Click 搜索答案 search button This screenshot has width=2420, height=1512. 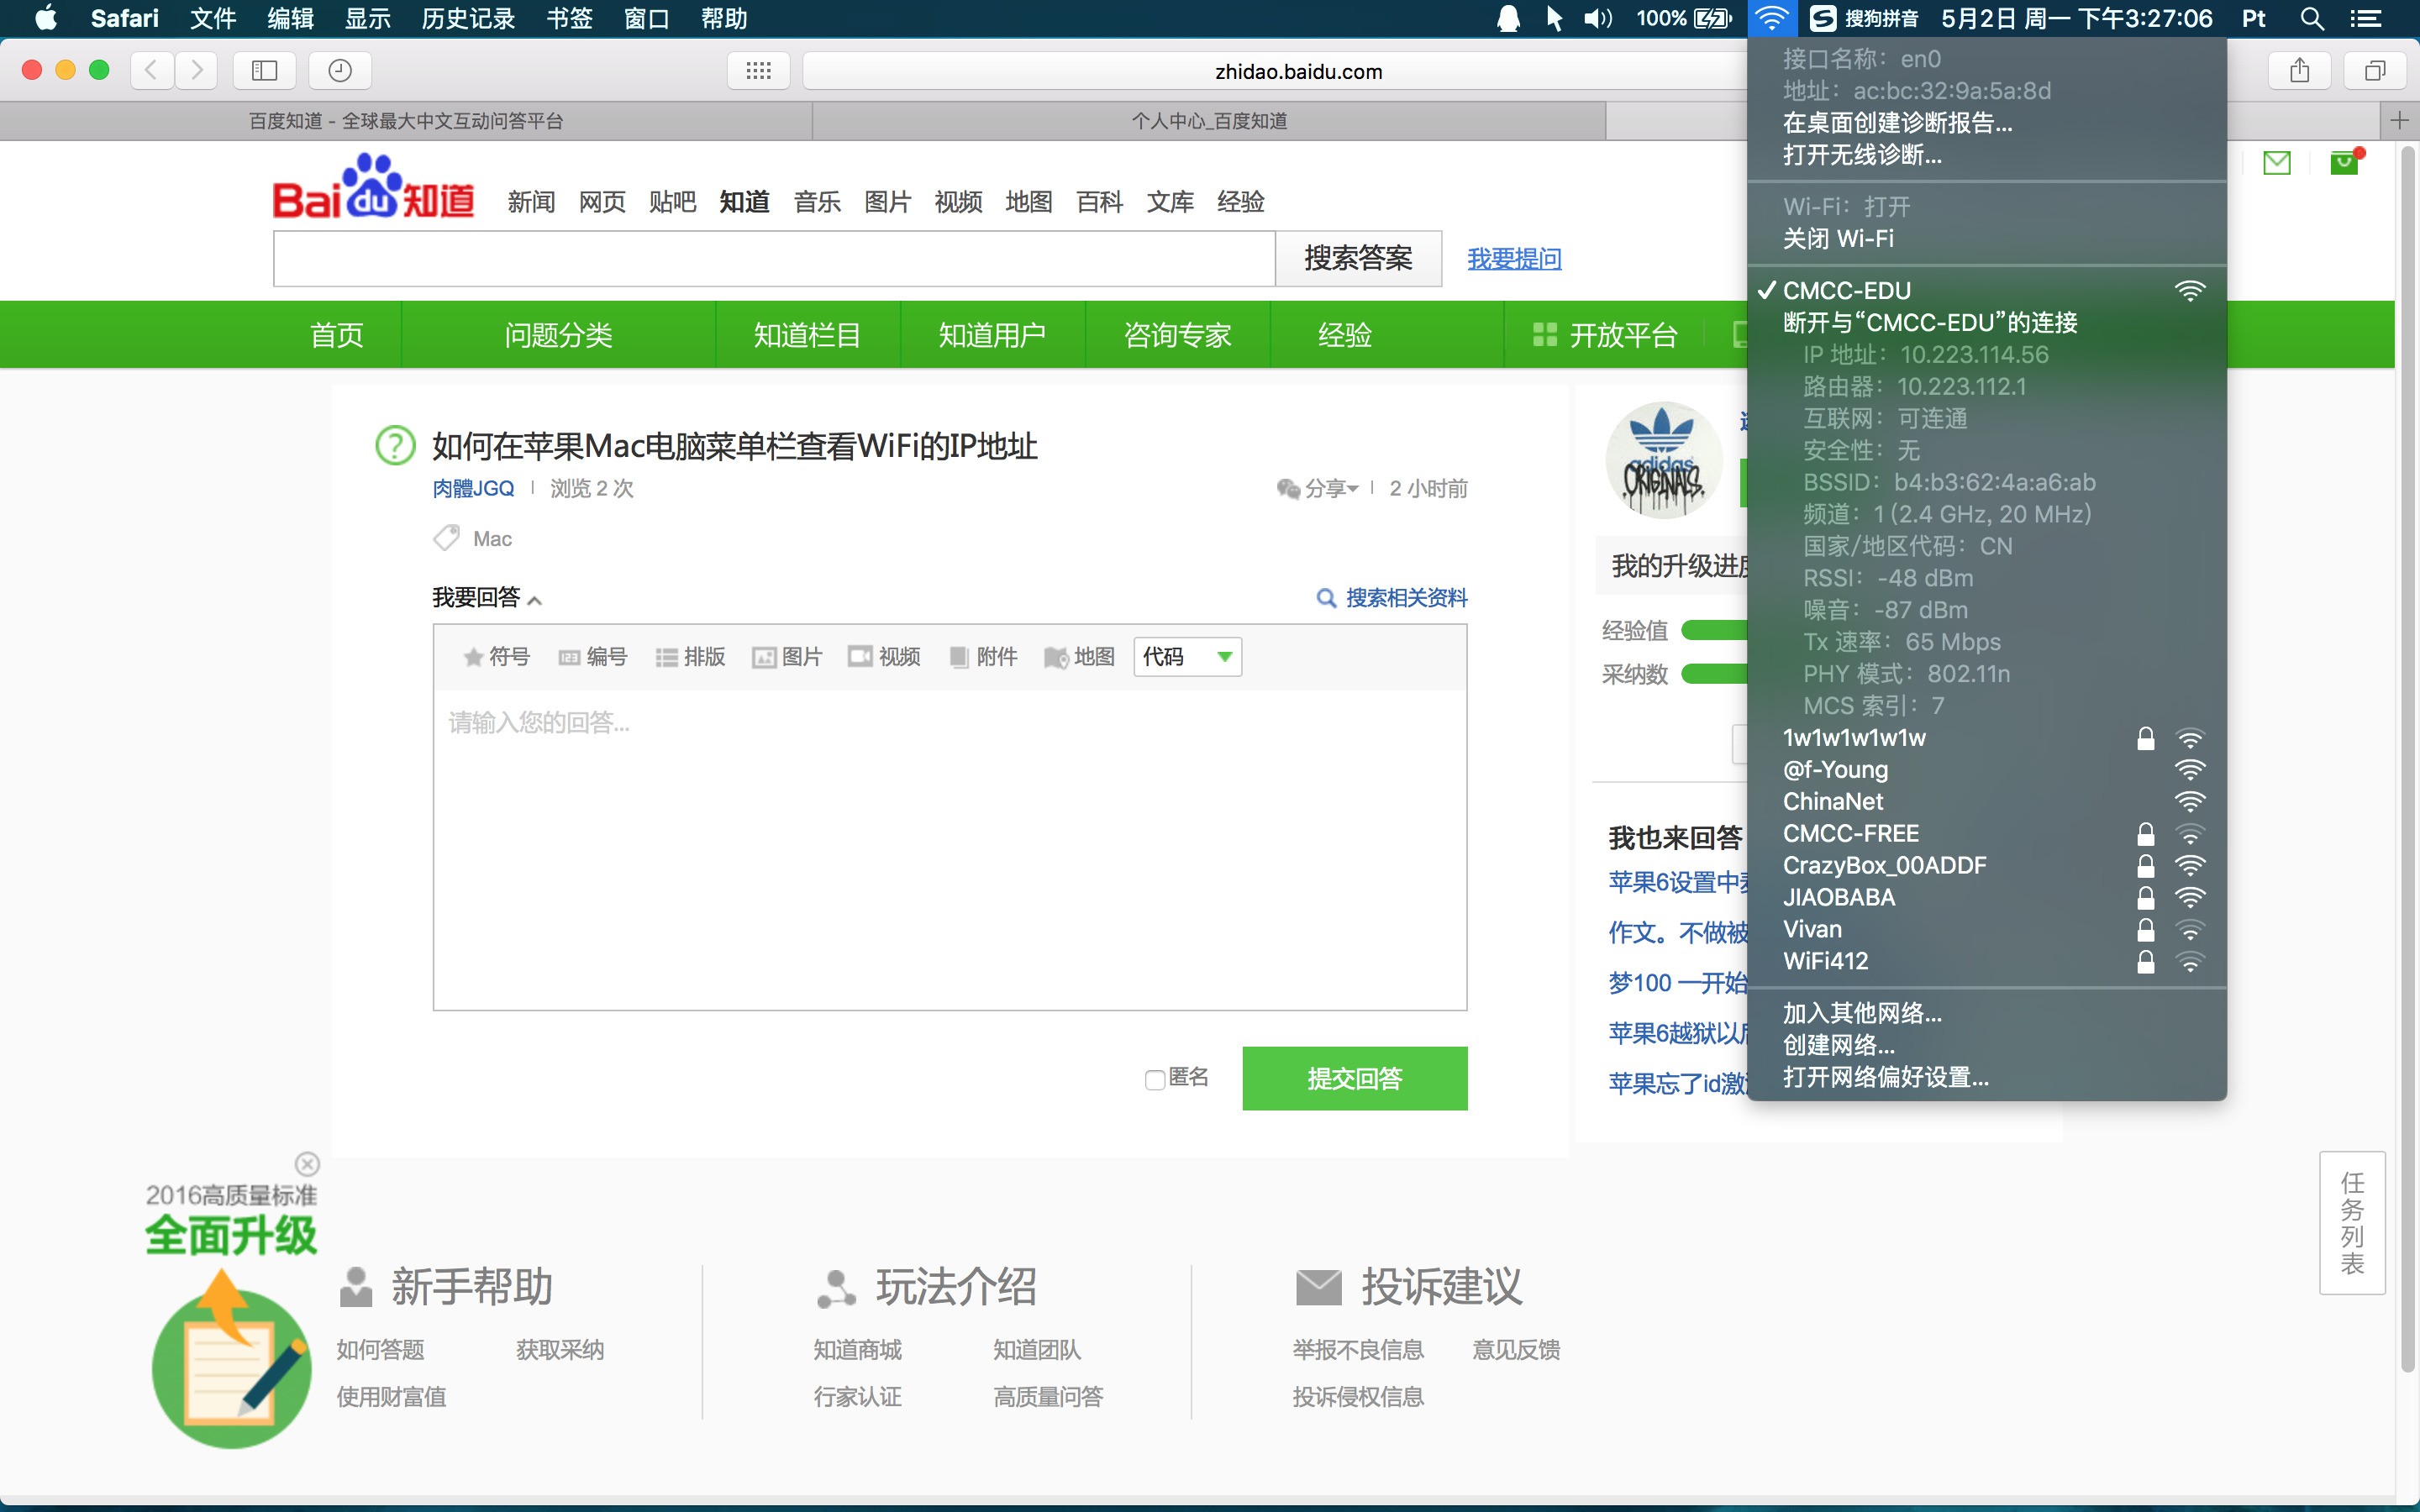(x=1358, y=259)
